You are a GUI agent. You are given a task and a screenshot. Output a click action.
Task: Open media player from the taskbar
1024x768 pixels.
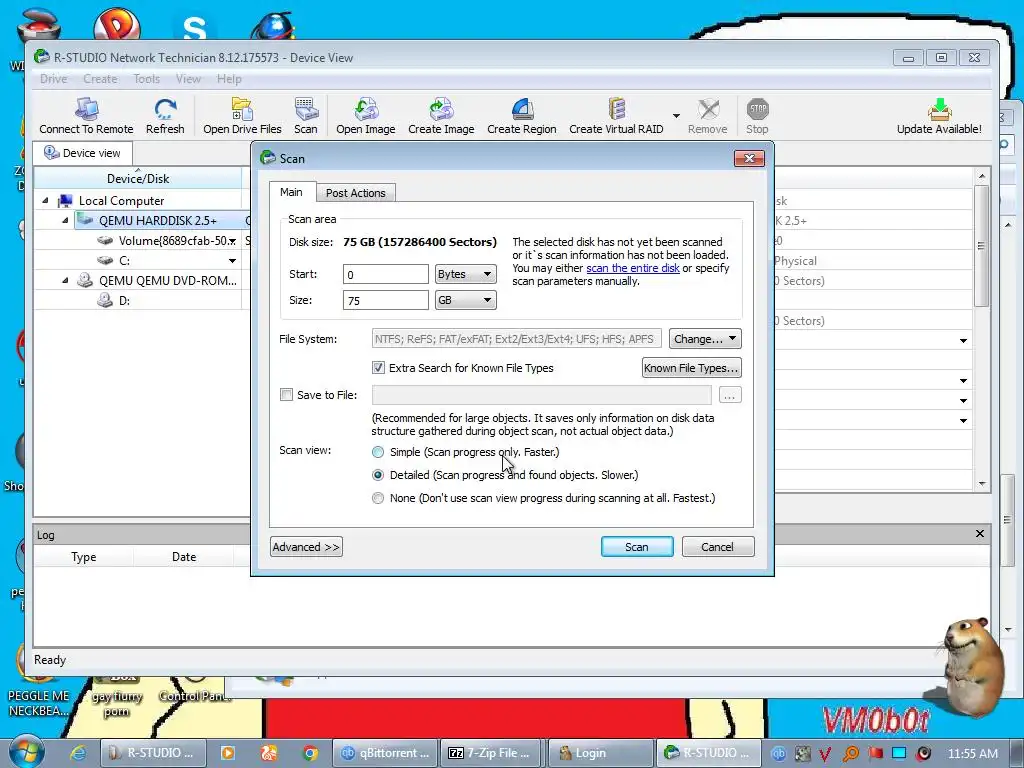[228, 753]
